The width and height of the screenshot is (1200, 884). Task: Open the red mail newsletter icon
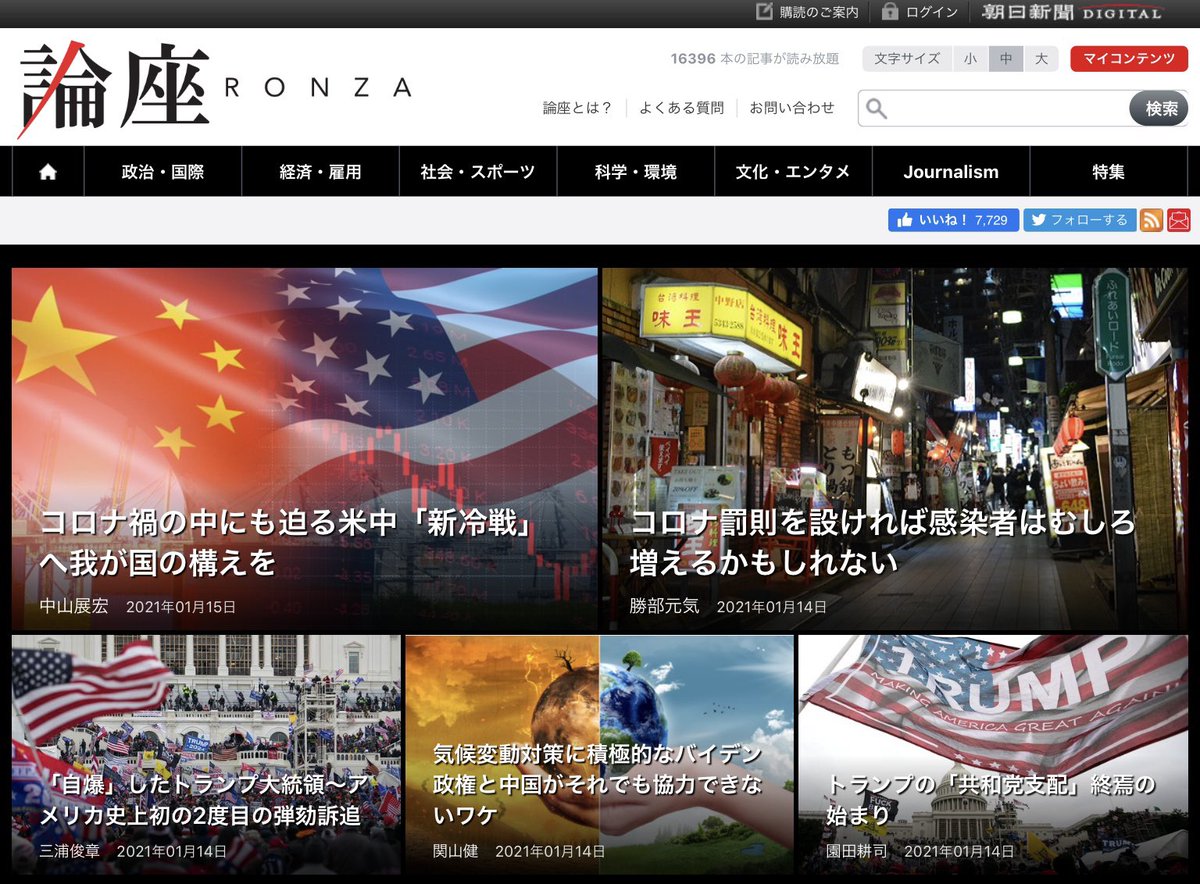point(1179,221)
